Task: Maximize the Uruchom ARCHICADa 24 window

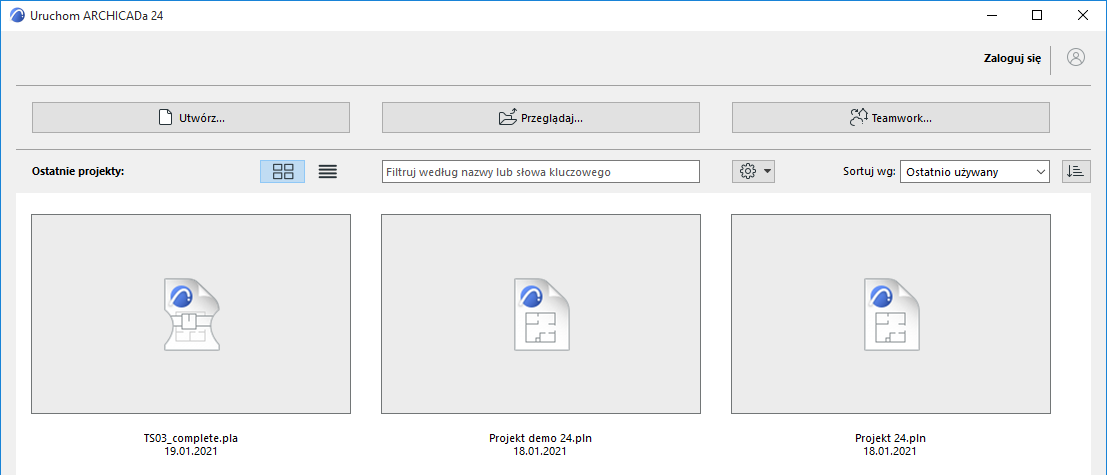Action: point(1036,16)
